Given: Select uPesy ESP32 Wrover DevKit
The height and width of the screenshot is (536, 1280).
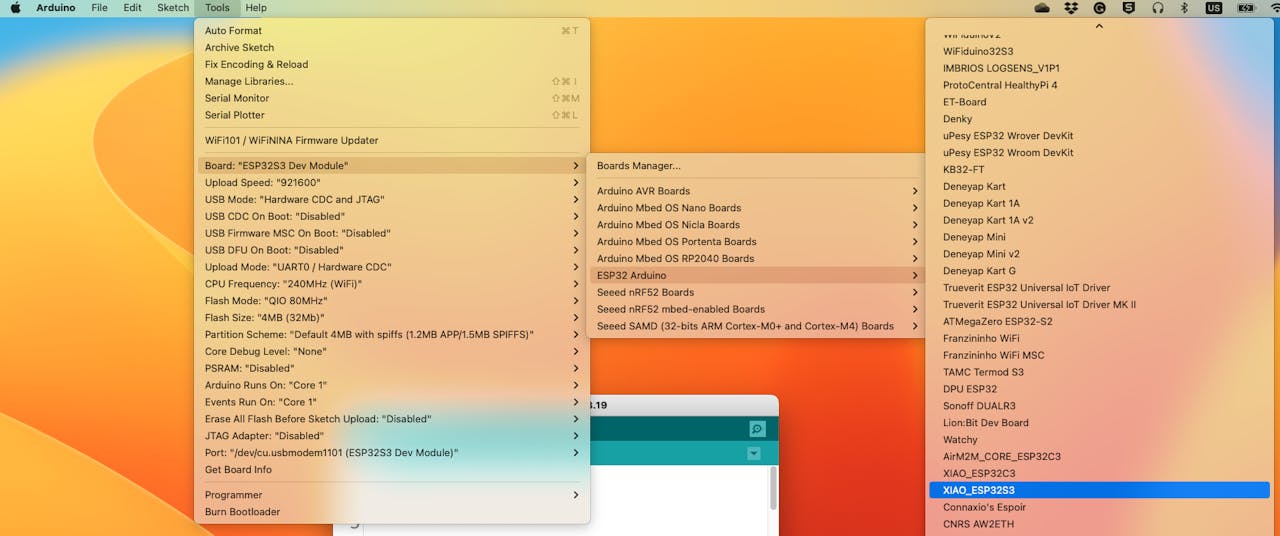Looking at the screenshot, I should coord(1099,136).
